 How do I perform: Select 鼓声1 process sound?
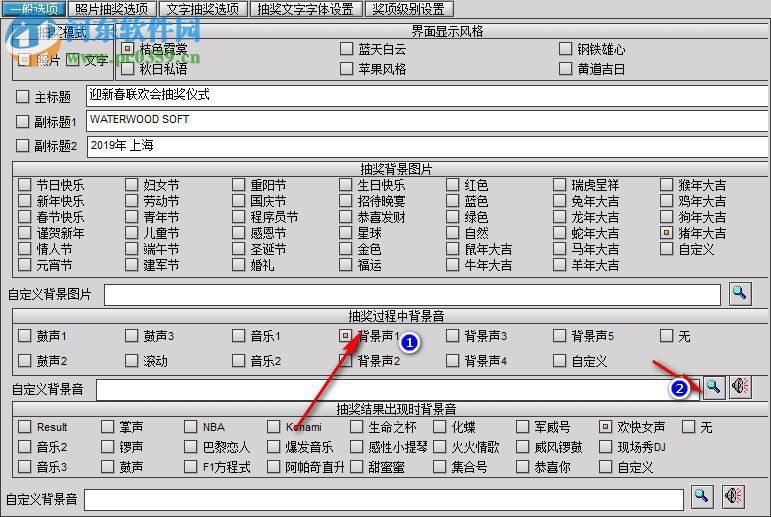pyautogui.click(x=25, y=336)
